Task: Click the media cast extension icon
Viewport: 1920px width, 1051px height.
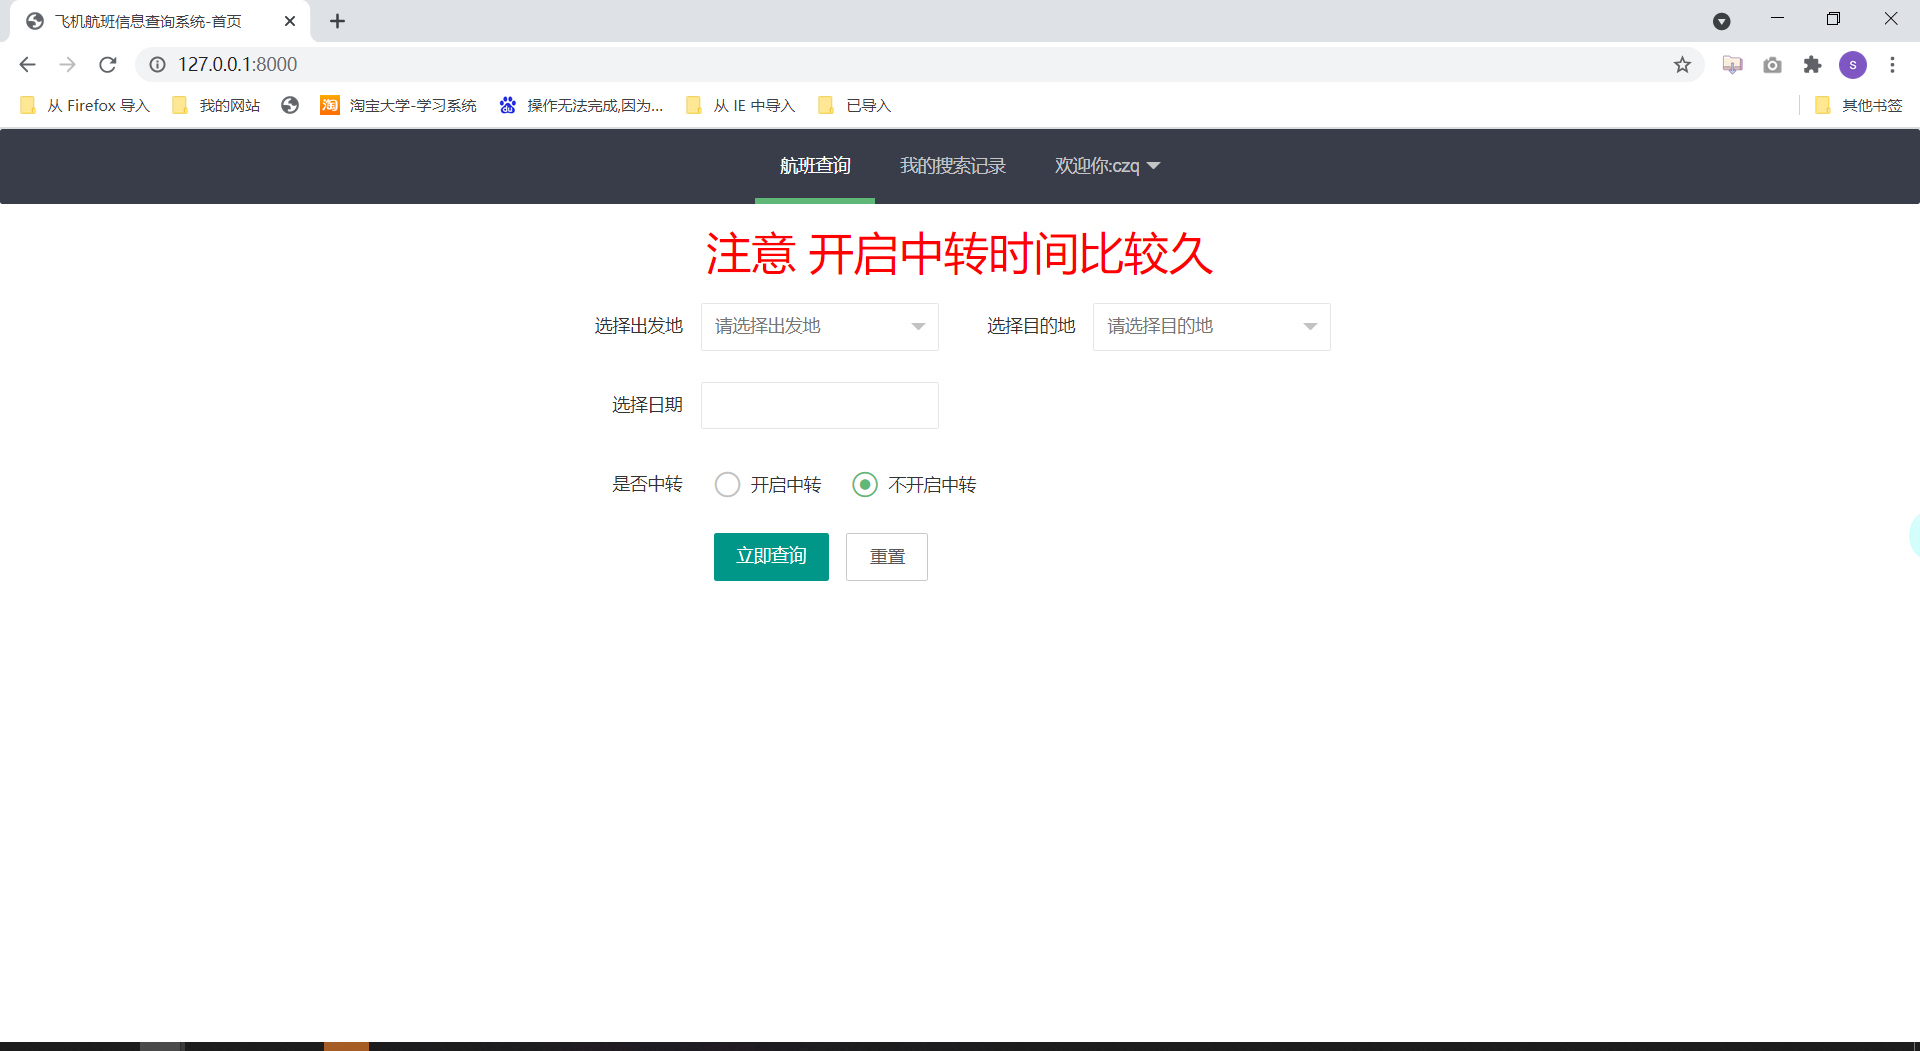Action: point(1732,64)
